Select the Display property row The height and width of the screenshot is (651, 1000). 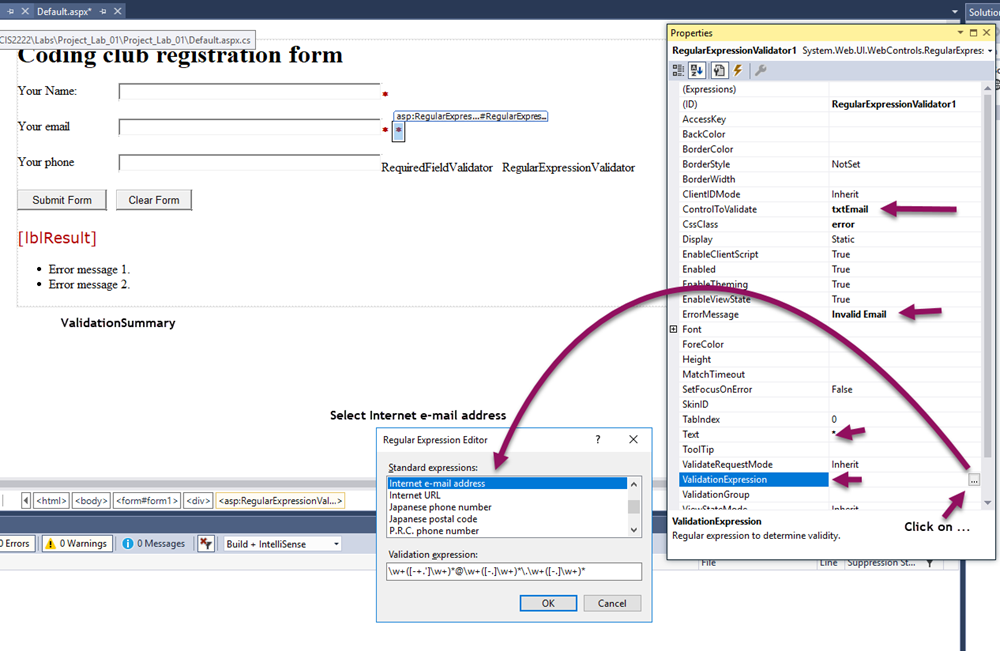[x=829, y=239]
